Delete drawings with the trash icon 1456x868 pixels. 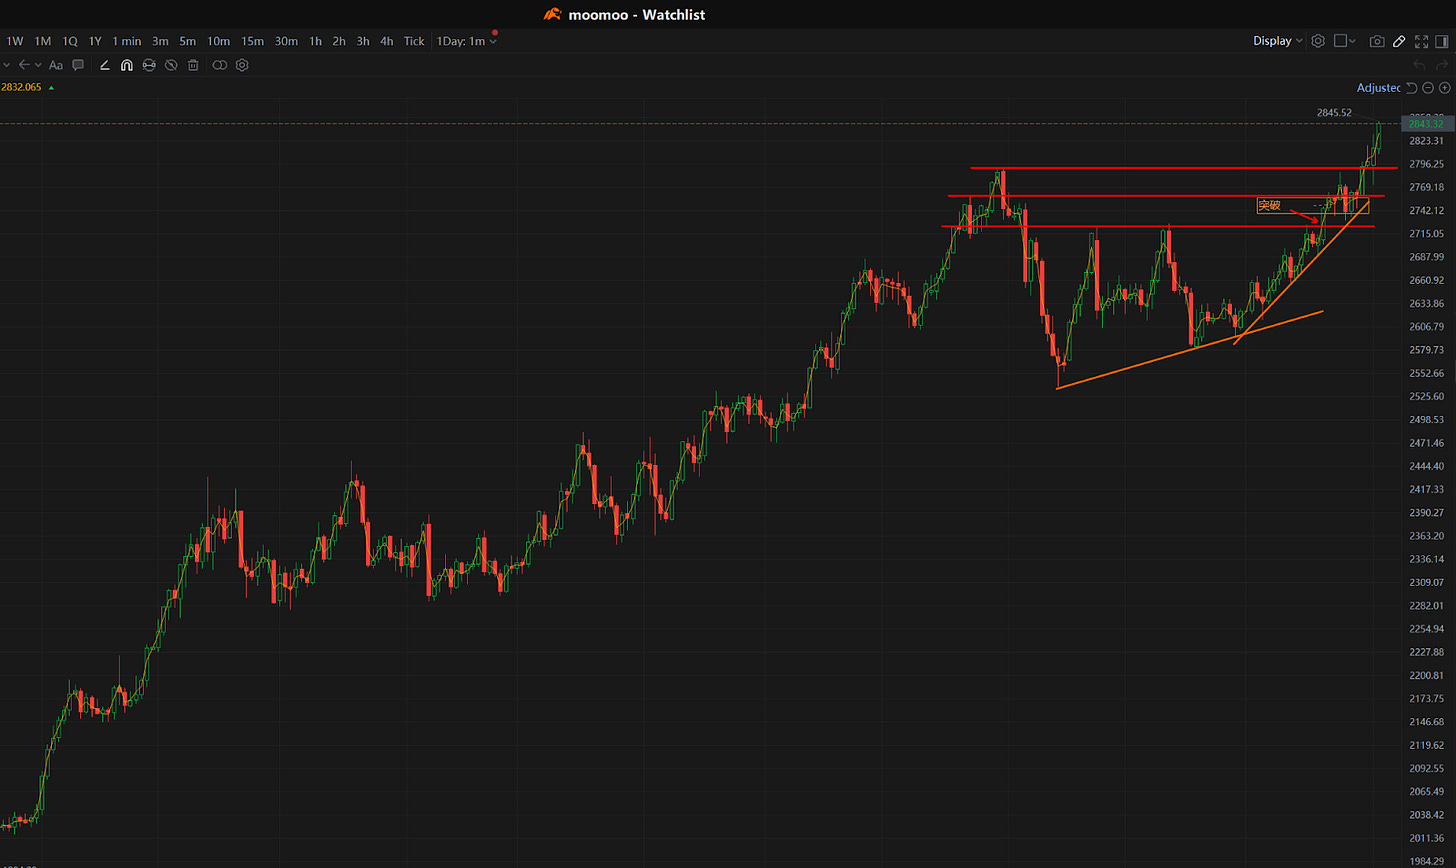click(x=193, y=65)
